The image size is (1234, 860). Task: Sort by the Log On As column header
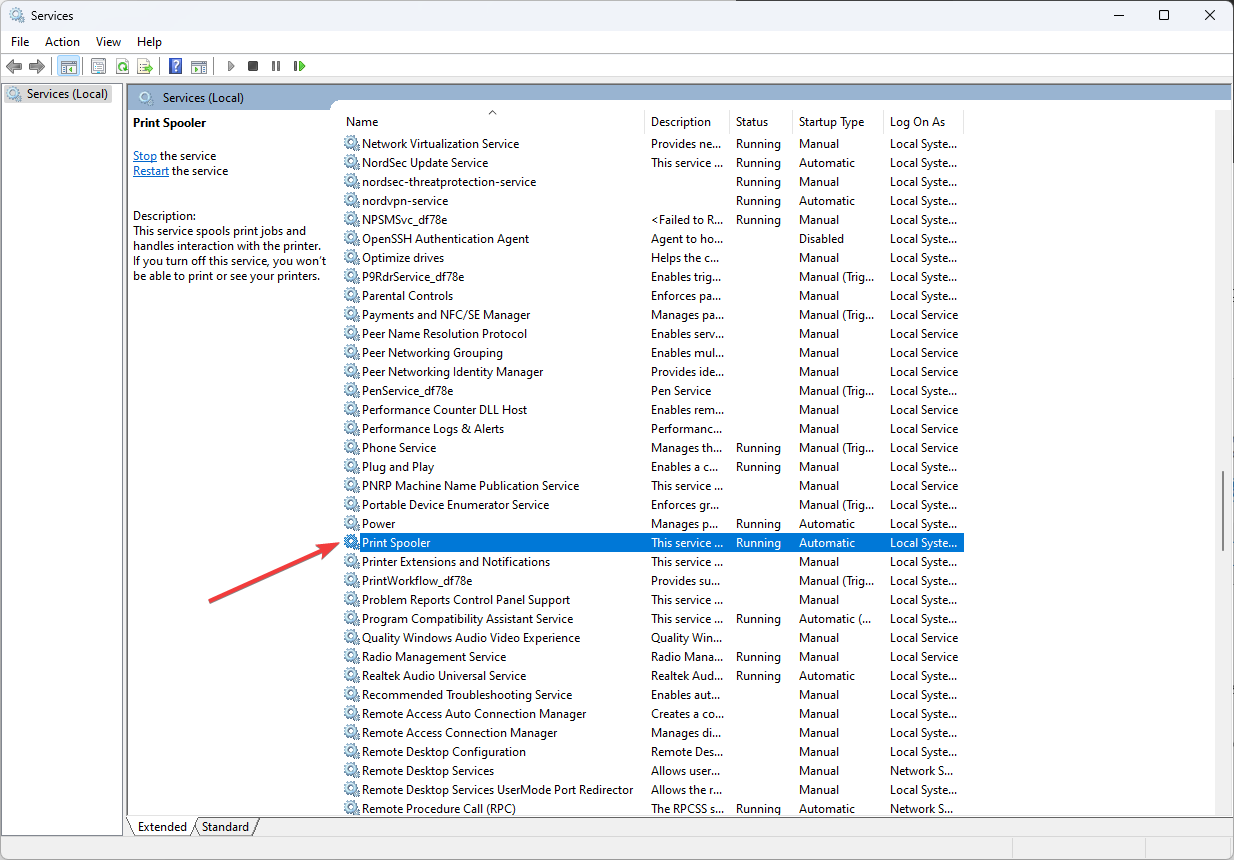click(x=923, y=122)
